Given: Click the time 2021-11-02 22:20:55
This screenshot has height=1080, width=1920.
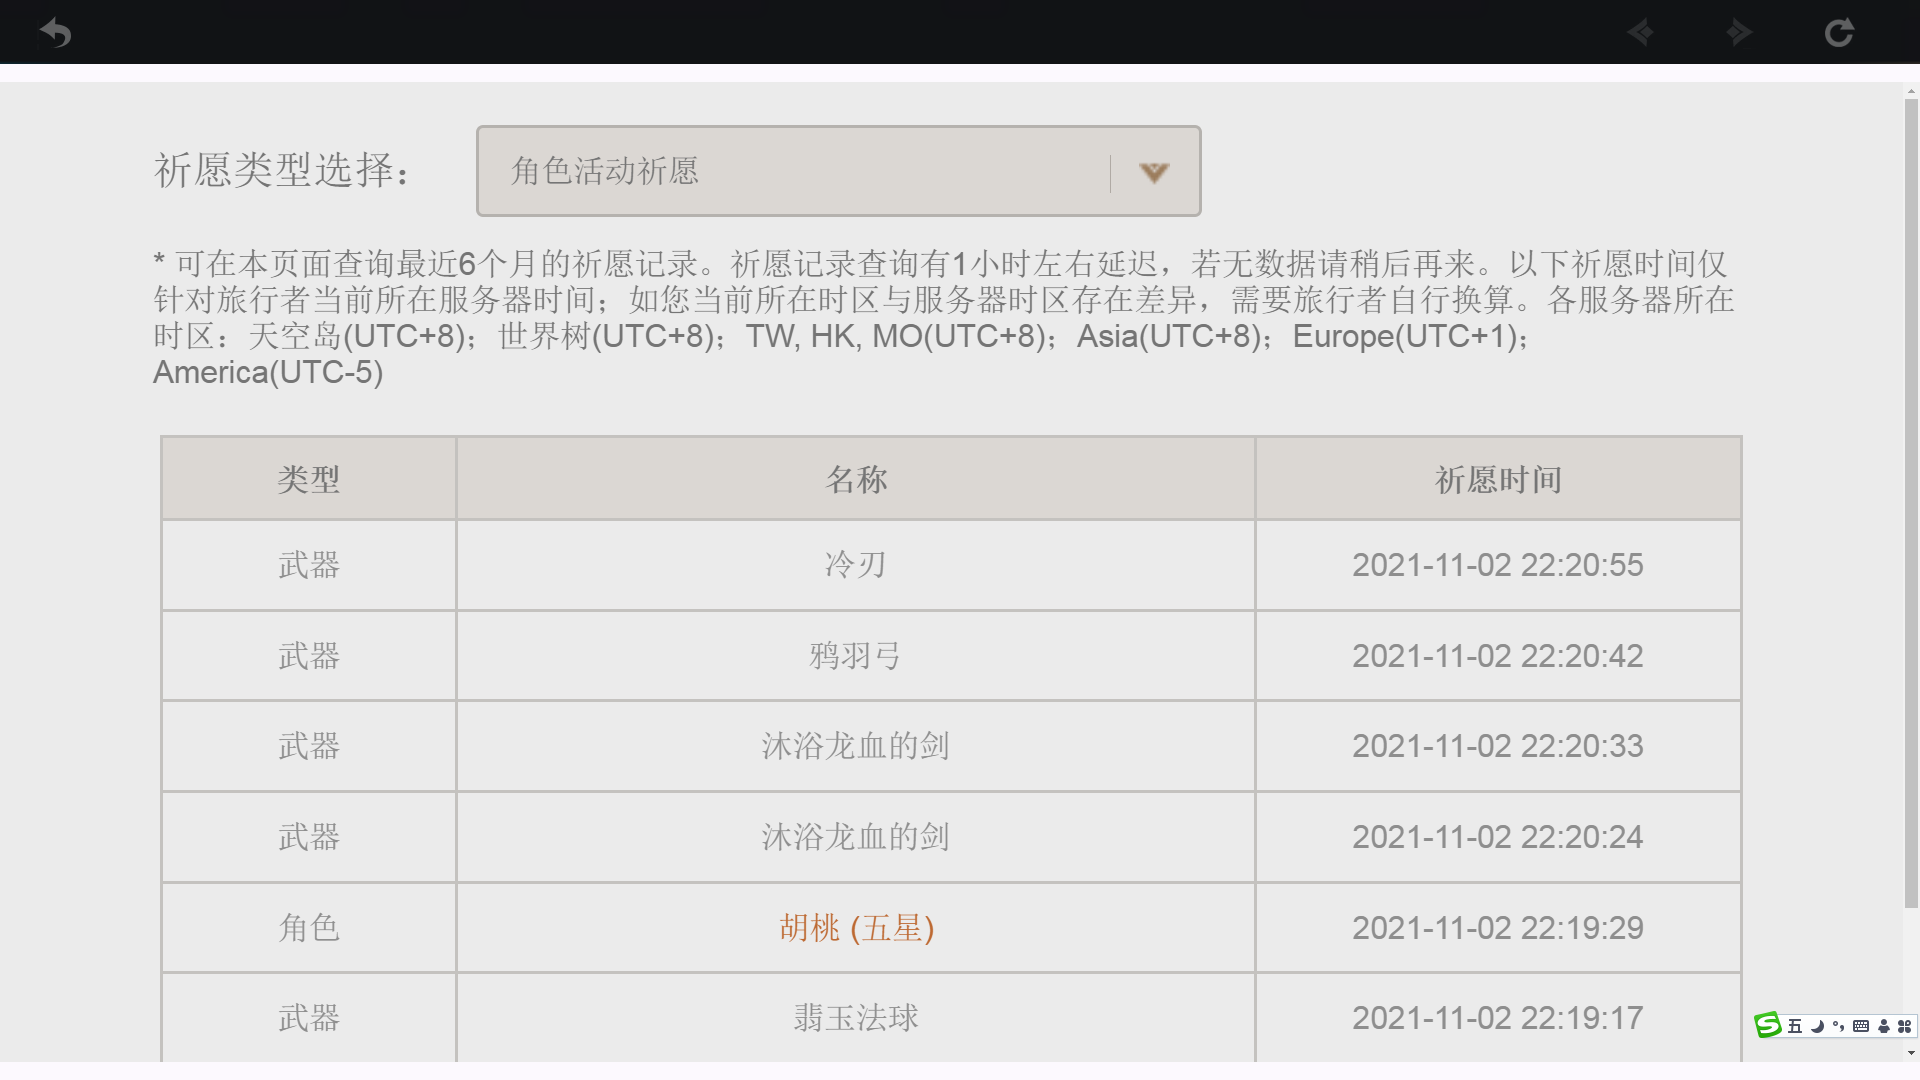Looking at the screenshot, I should click(1498, 565).
